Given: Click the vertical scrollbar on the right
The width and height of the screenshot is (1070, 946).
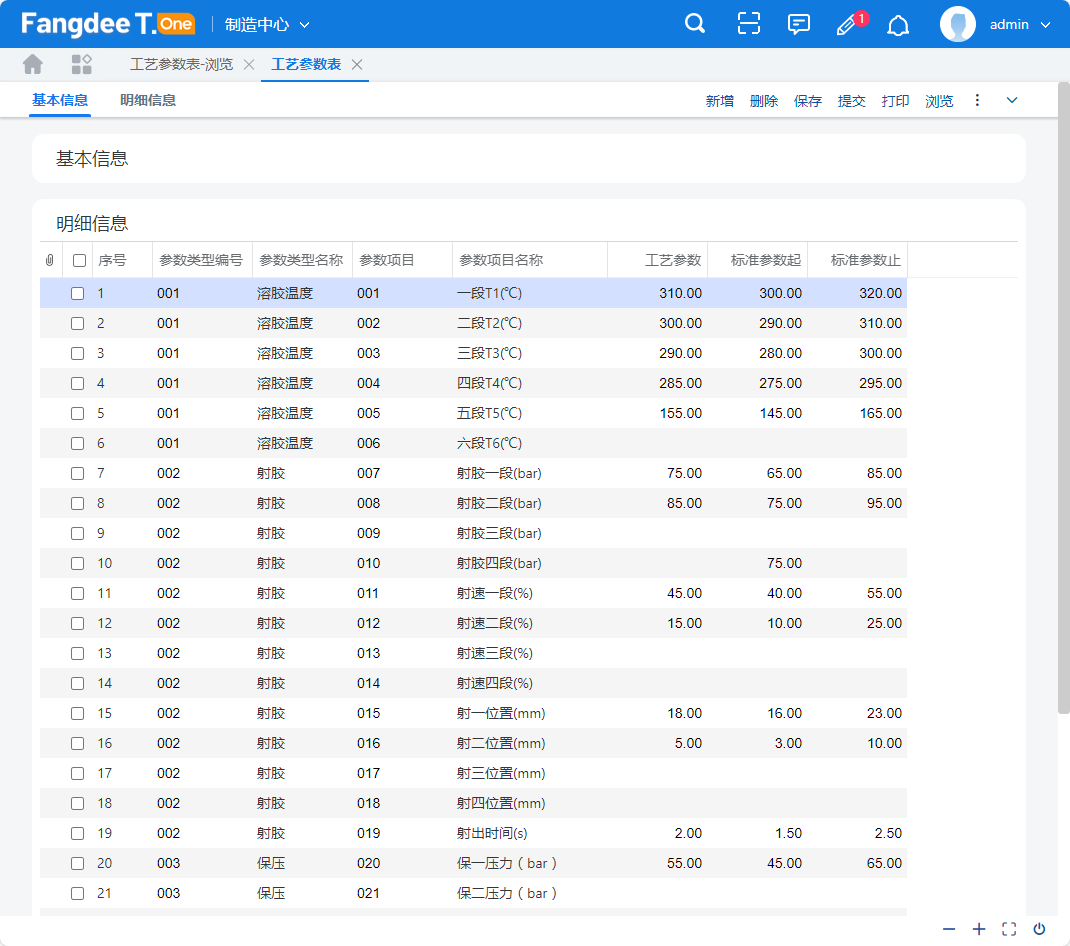Looking at the screenshot, I should [x=1064, y=400].
